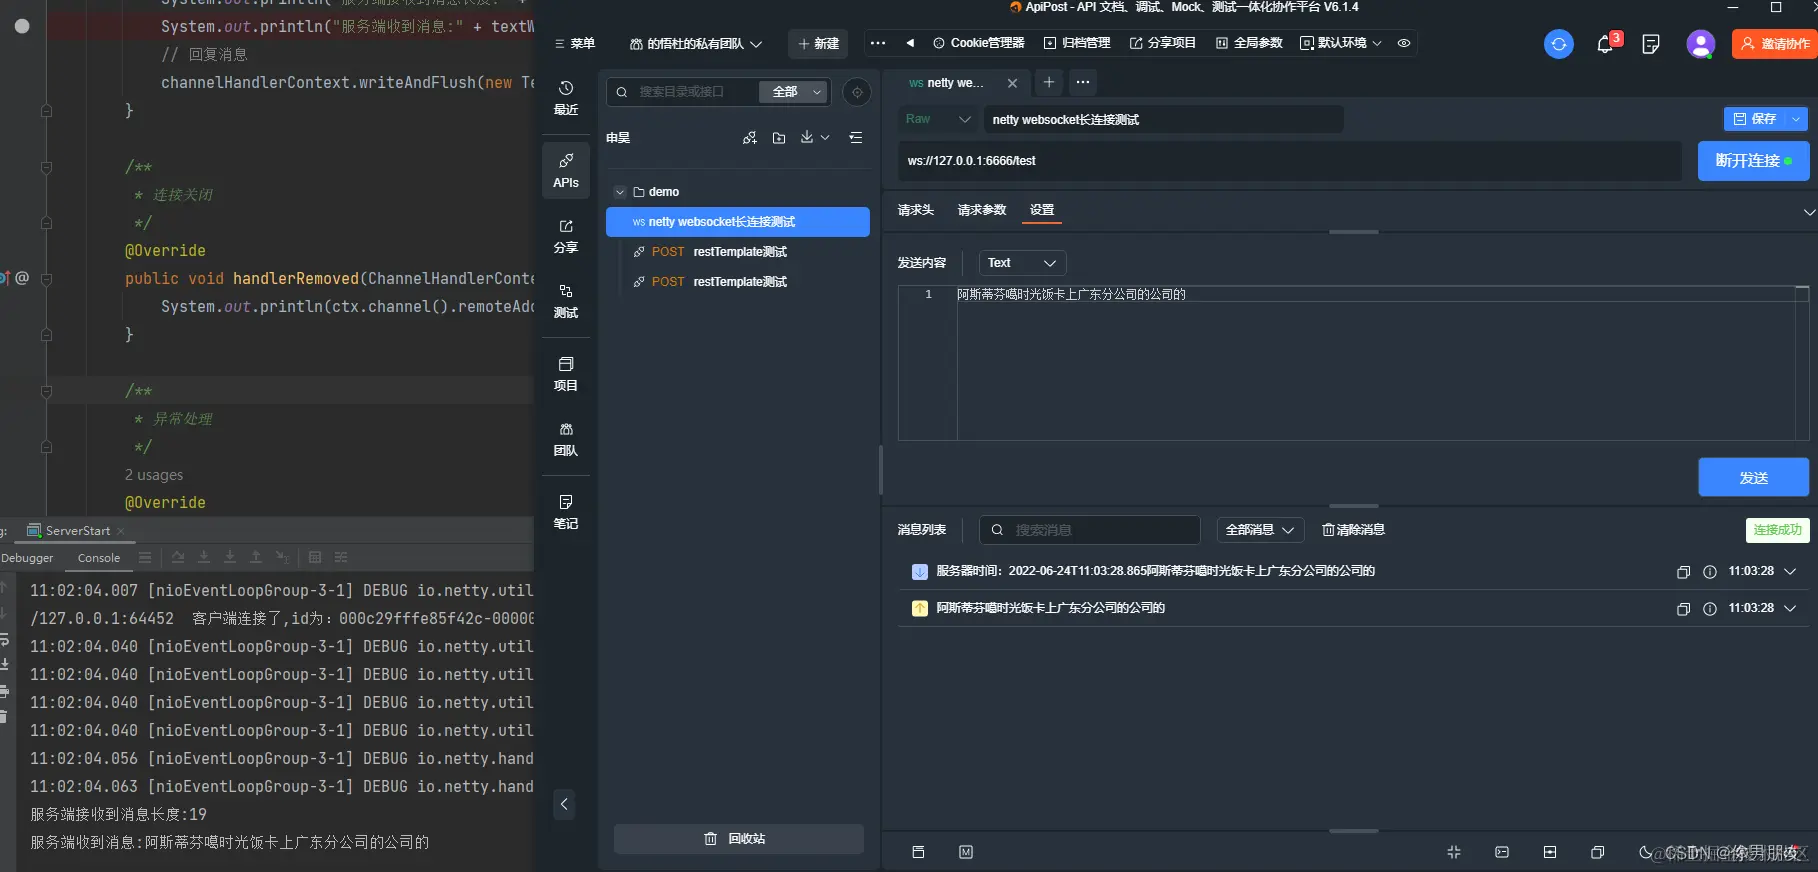
Task: Click the 搜索目录或接口 search field
Action: coord(685,92)
